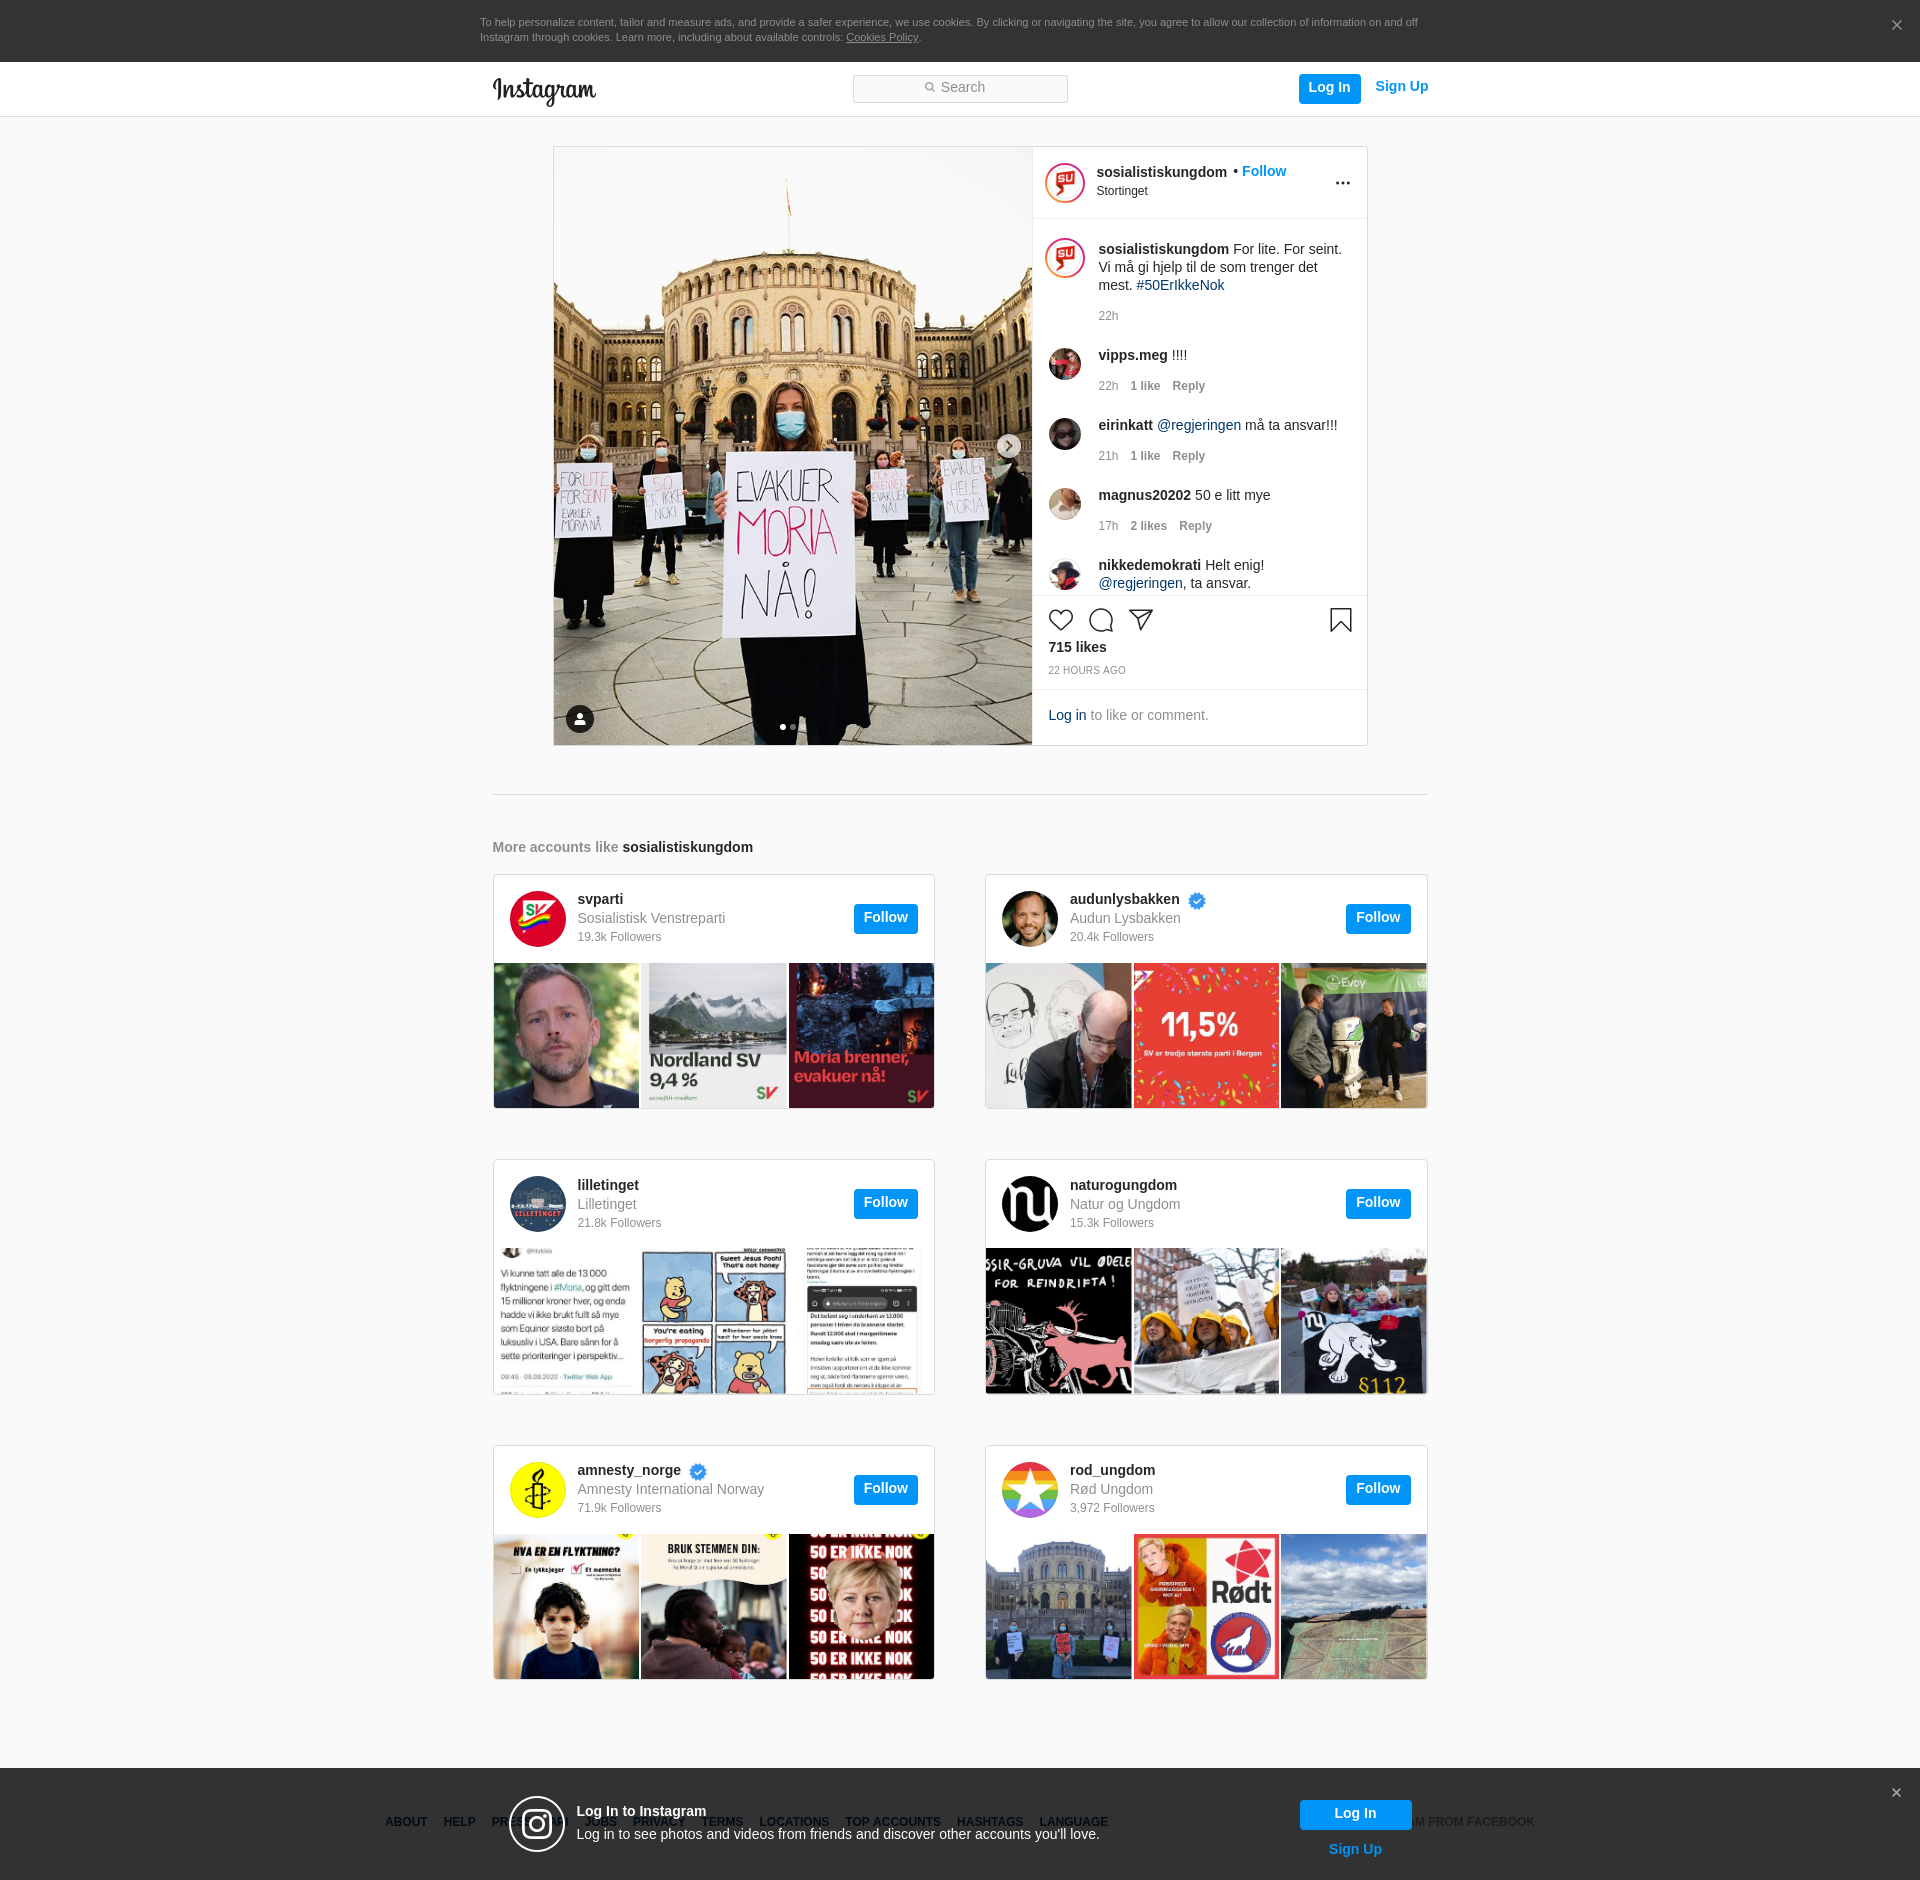Click the share paper-plane icon
The width and height of the screenshot is (1920, 1880).
pos(1141,620)
